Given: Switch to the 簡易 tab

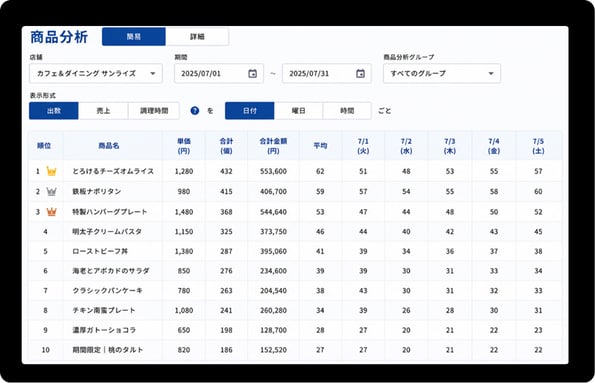Looking at the screenshot, I should (x=134, y=36).
